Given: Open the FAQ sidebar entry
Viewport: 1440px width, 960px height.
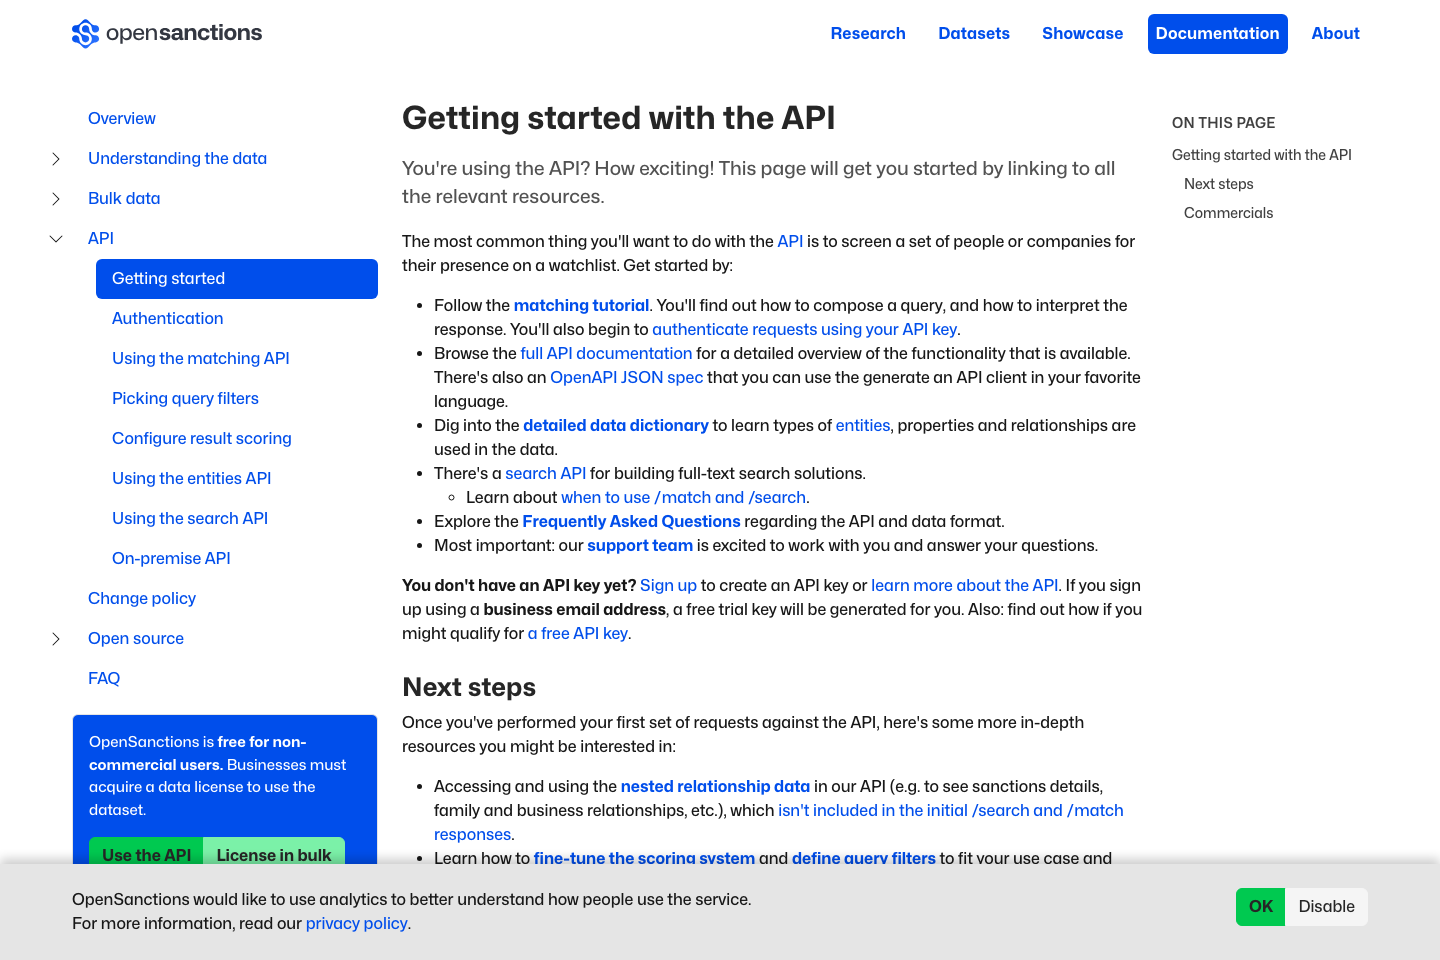Looking at the screenshot, I should point(104,678).
